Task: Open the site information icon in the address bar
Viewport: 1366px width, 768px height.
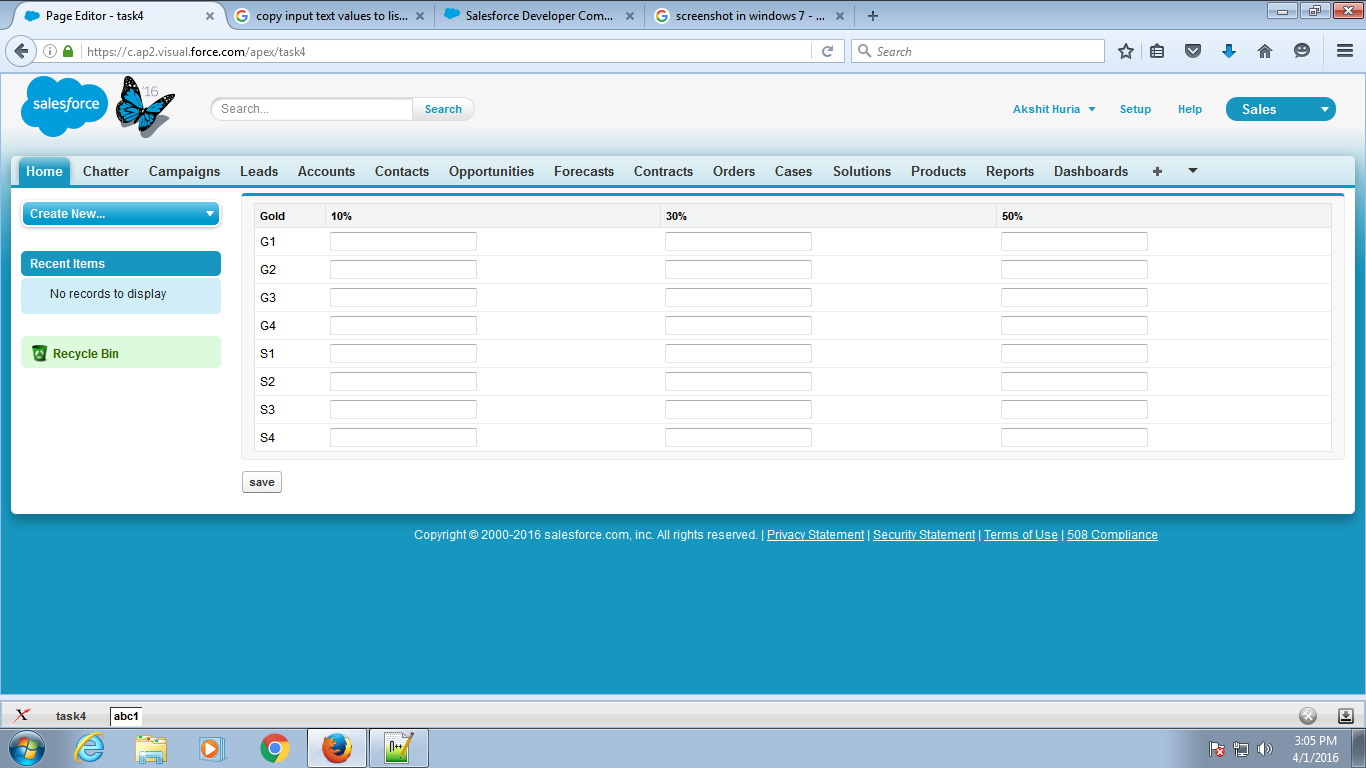Action: (x=50, y=51)
